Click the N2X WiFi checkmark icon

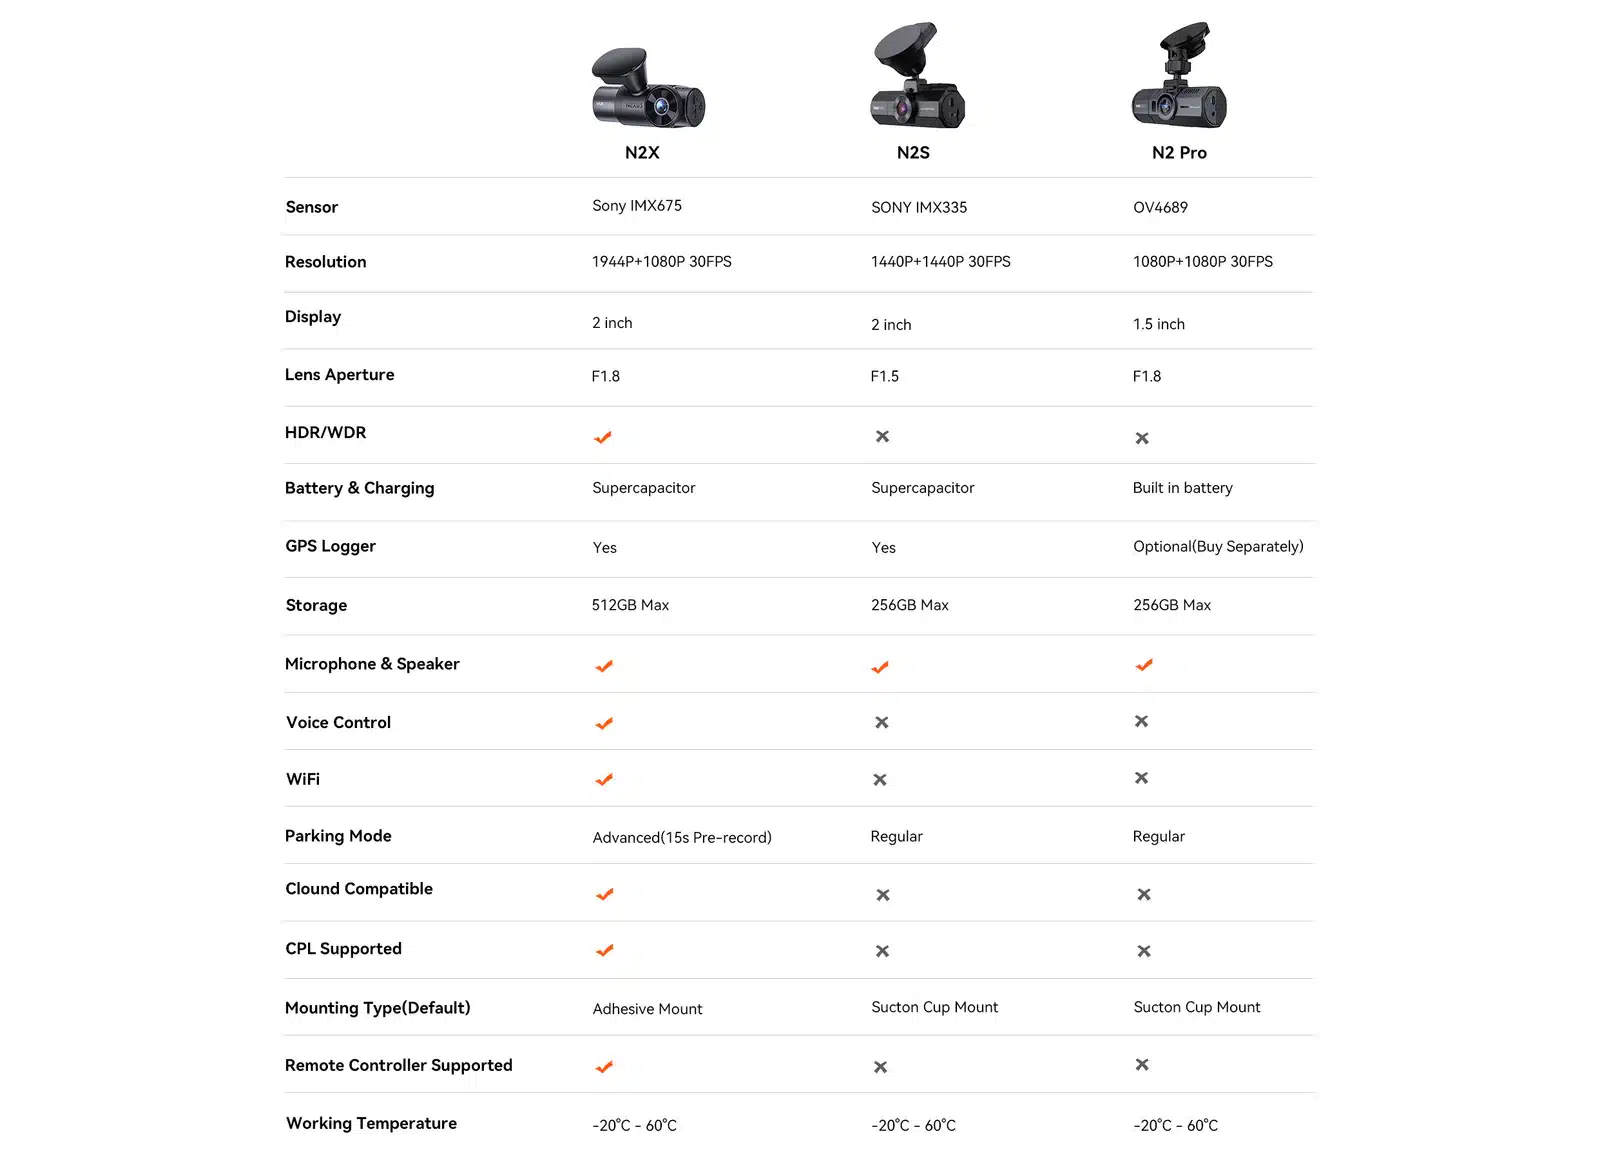point(604,779)
